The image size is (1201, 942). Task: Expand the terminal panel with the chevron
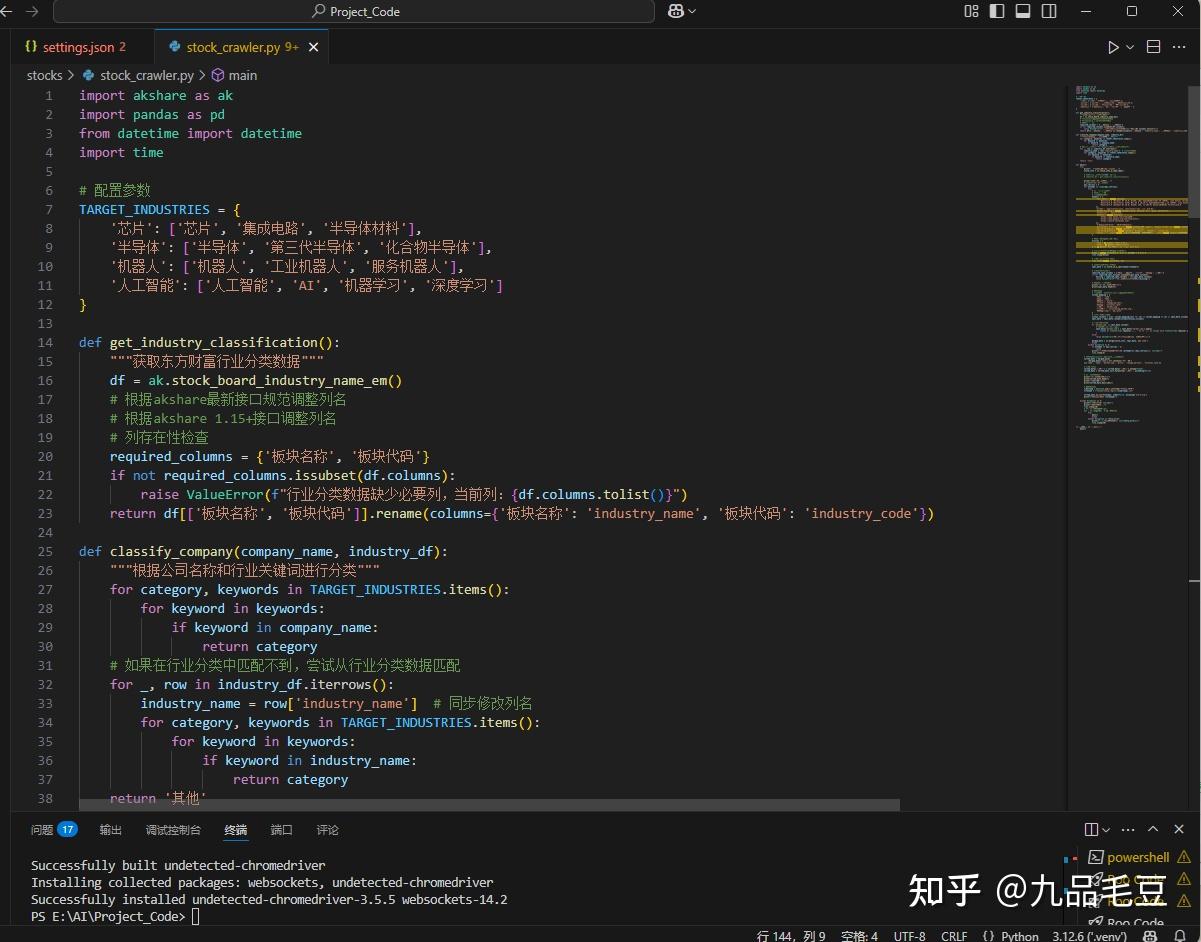1153,829
